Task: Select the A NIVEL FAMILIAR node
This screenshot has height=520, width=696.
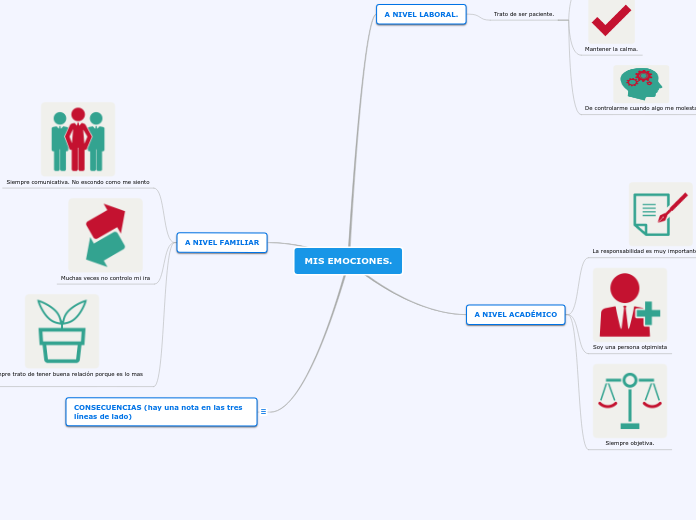Action: point(222,243)
